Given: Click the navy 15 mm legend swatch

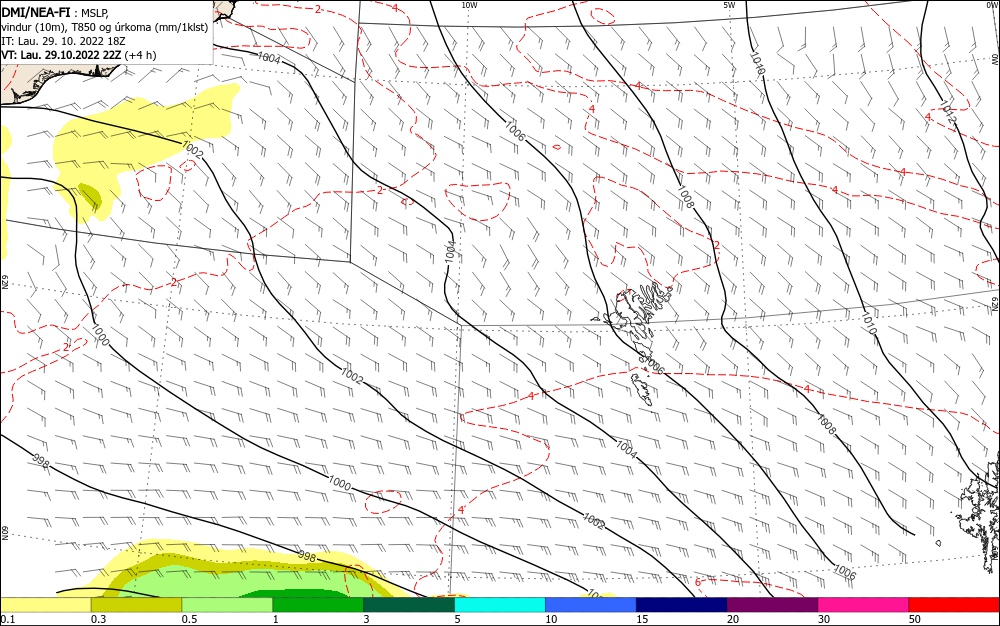Looking at the screenshot, I should coord(682,605).
